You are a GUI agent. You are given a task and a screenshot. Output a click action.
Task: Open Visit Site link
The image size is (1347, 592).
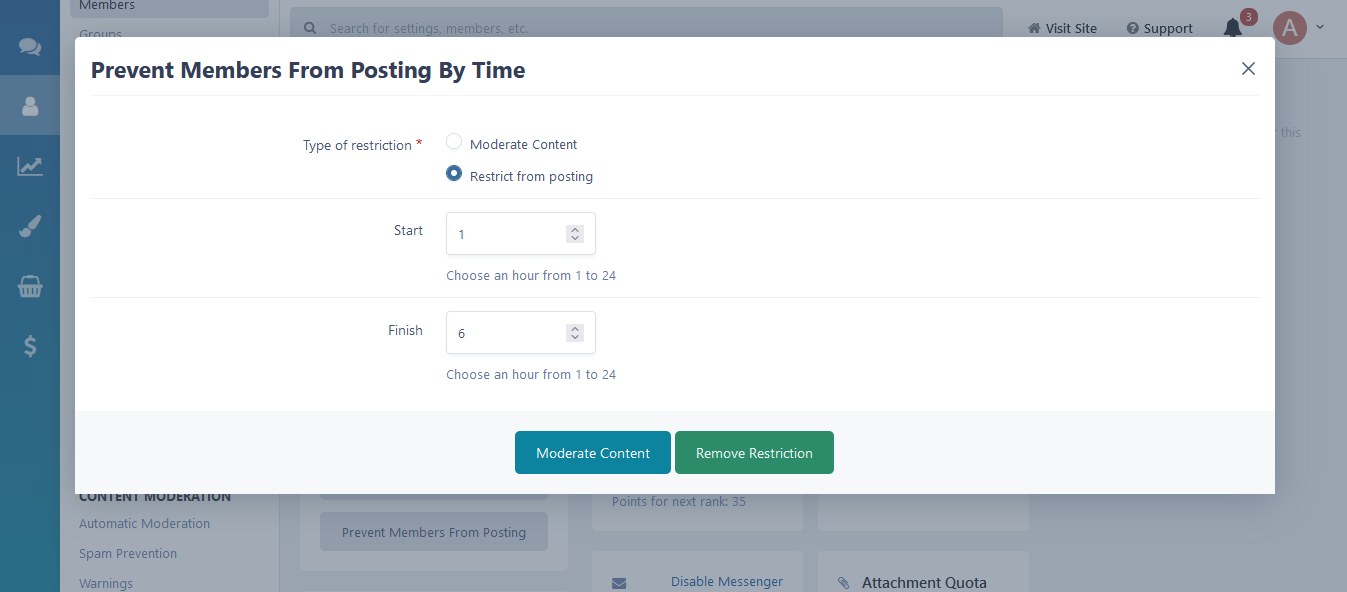(1062, 28)
